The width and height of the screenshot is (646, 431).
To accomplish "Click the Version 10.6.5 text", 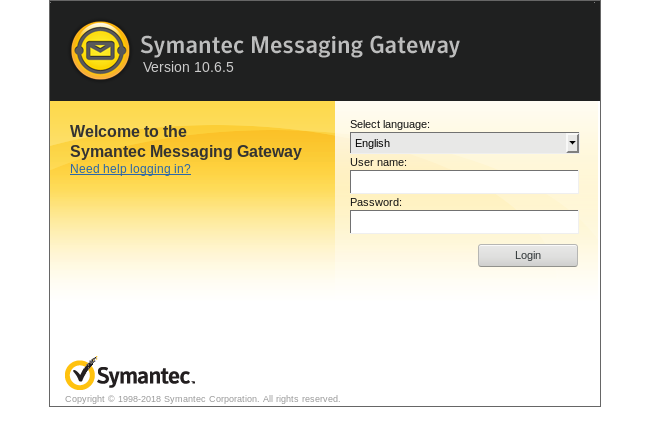I will [x=188, y=67].
